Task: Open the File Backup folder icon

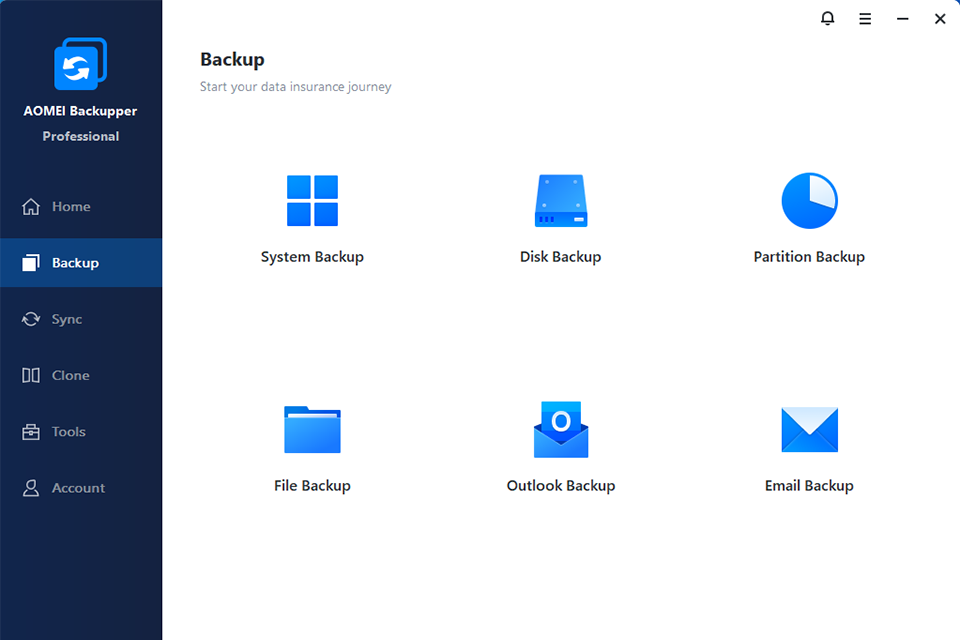Action: (312, 429)
